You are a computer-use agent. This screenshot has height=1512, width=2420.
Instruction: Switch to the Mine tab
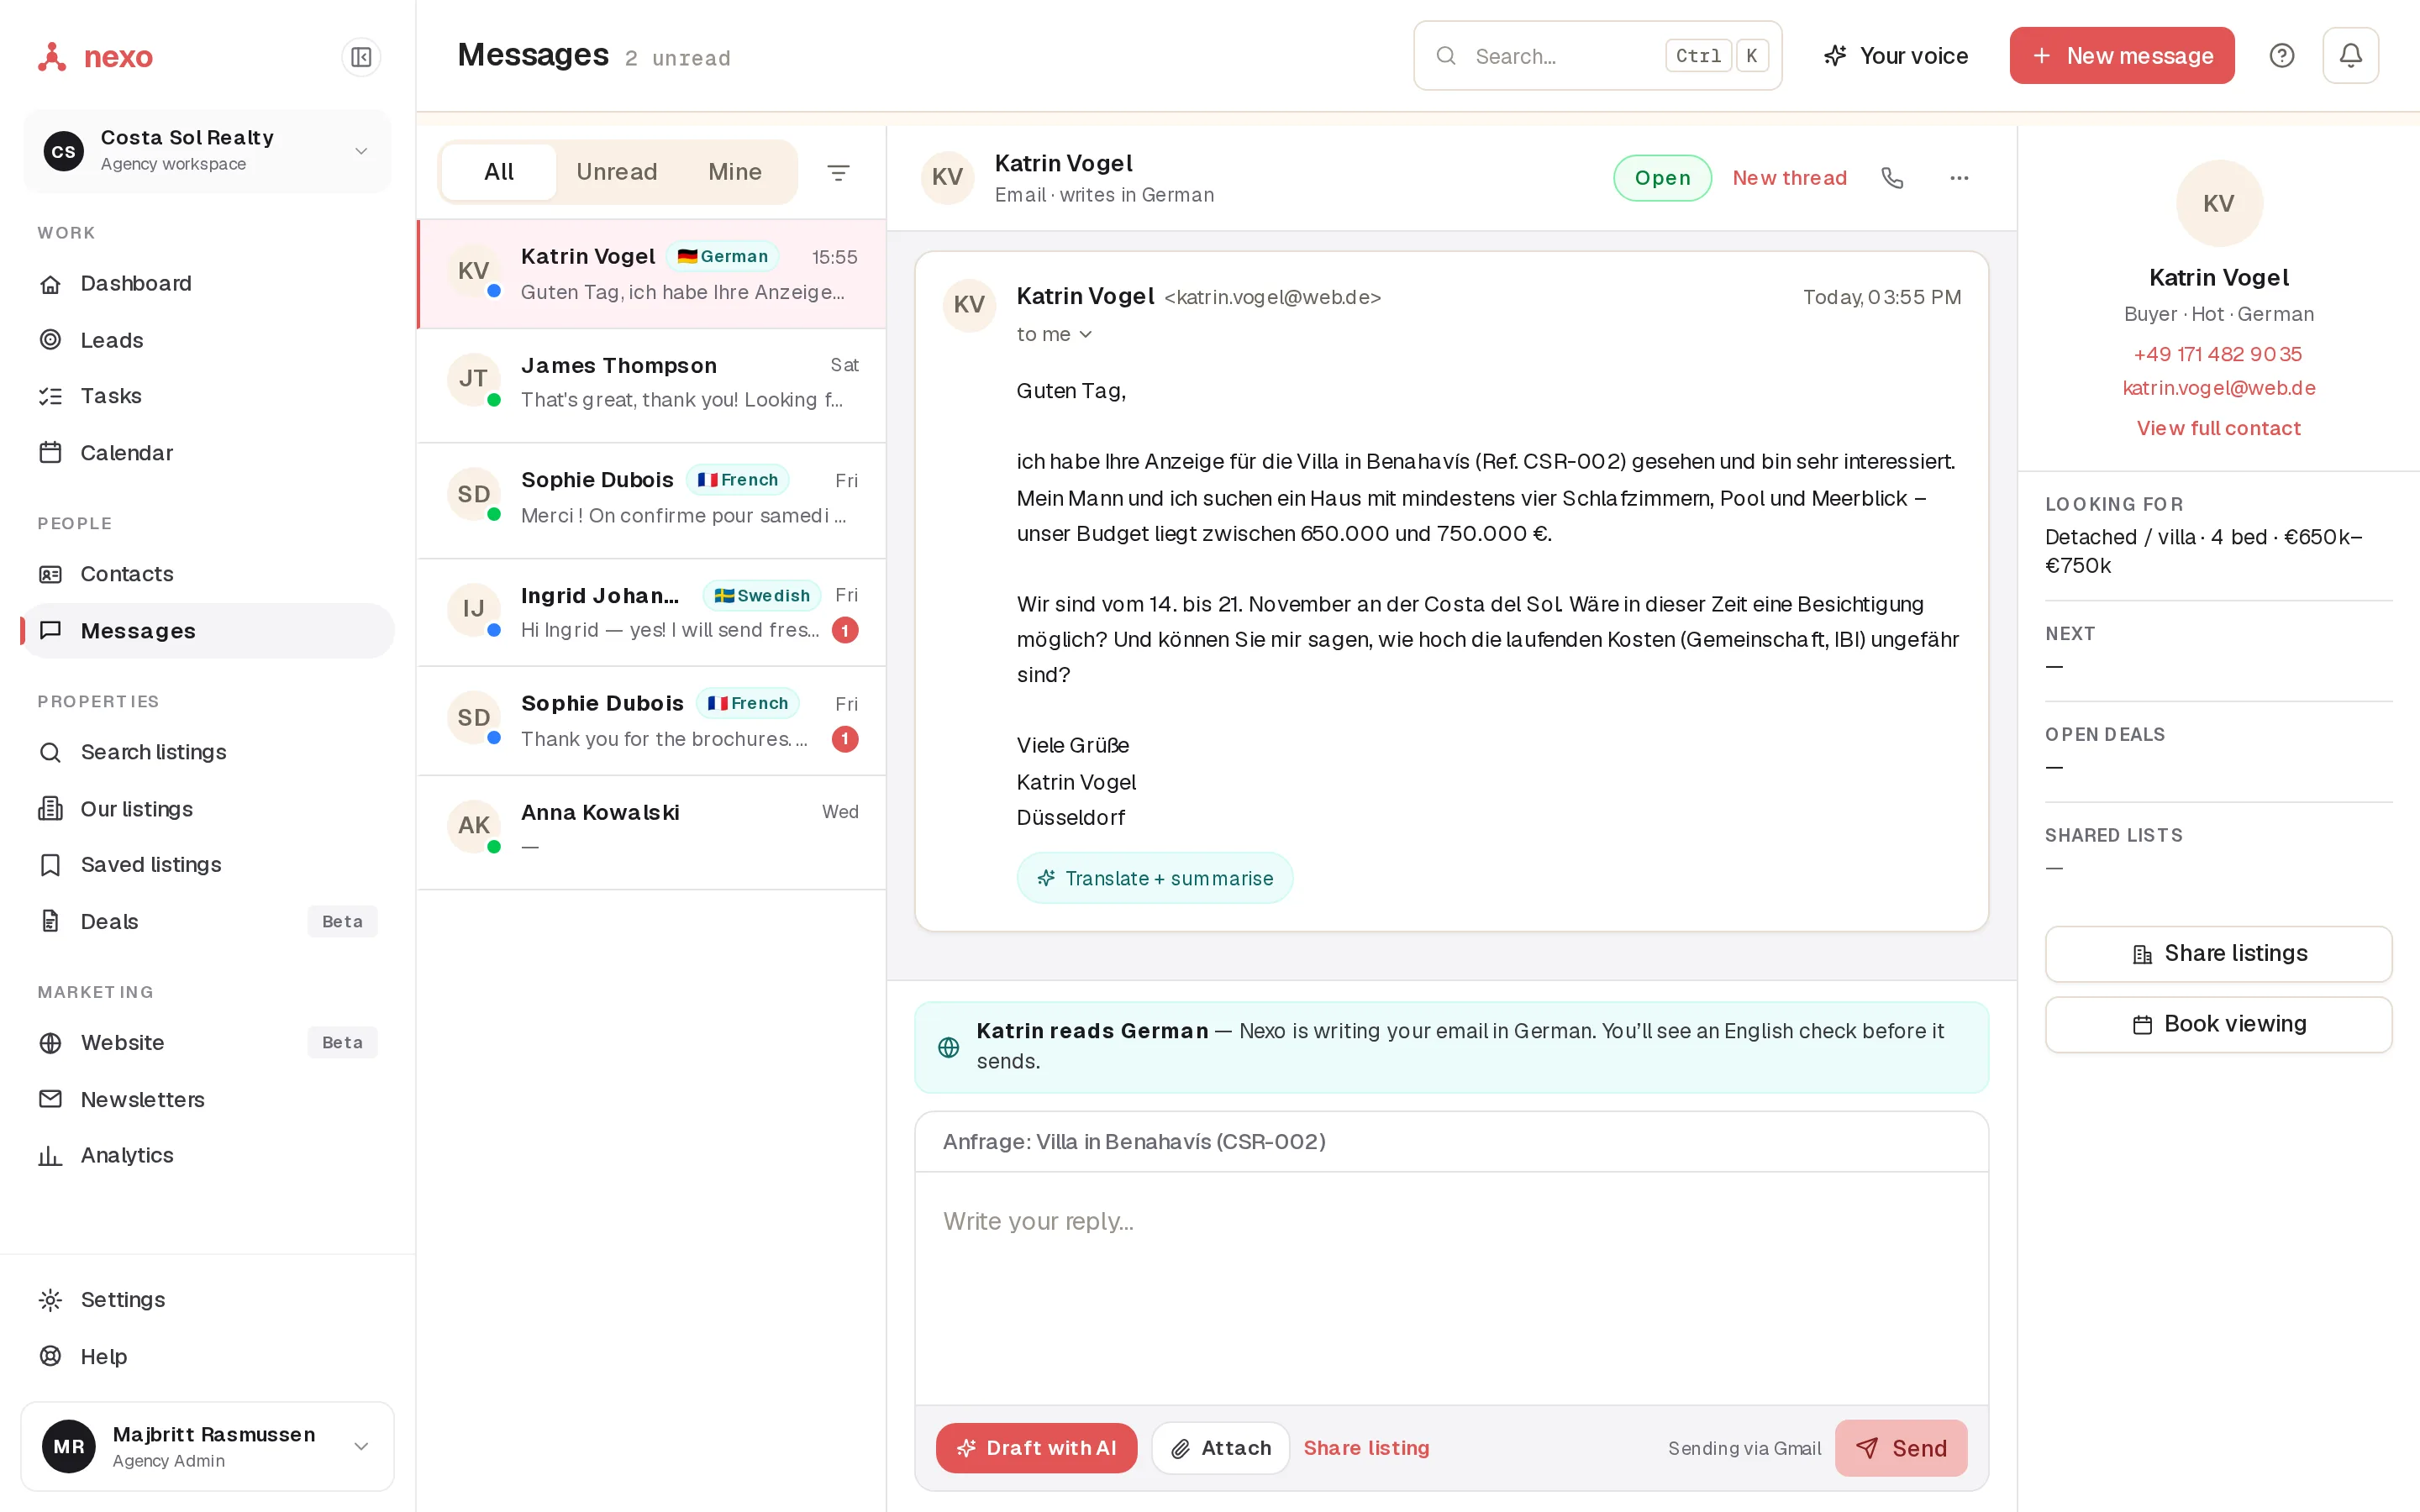(735, 172)
